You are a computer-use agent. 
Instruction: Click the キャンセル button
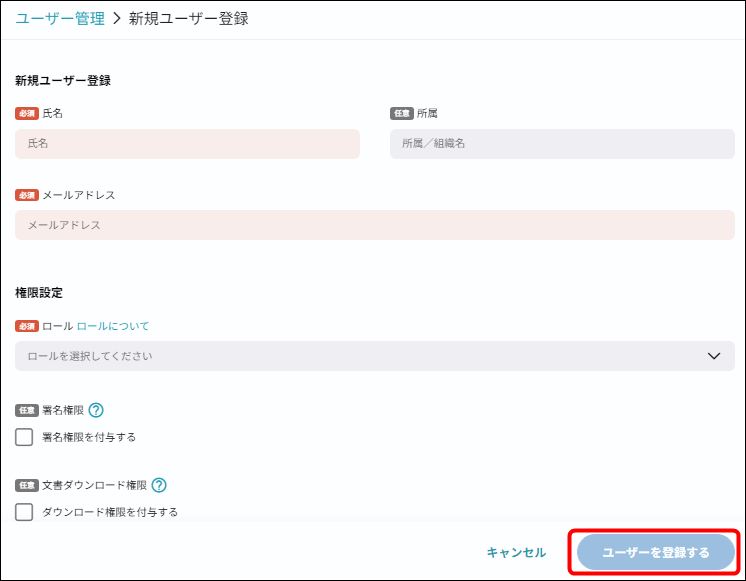pyautogui.click(x=516, y=552)
